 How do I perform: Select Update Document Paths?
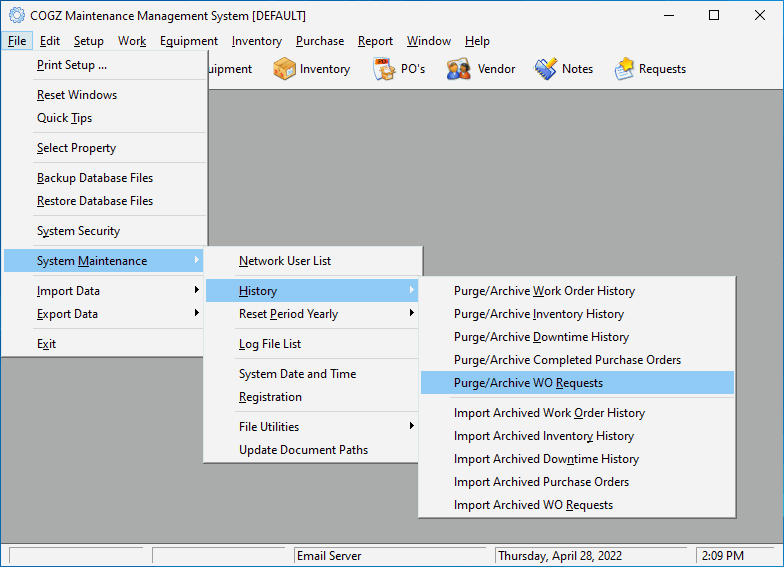click(x=312, y=450)
